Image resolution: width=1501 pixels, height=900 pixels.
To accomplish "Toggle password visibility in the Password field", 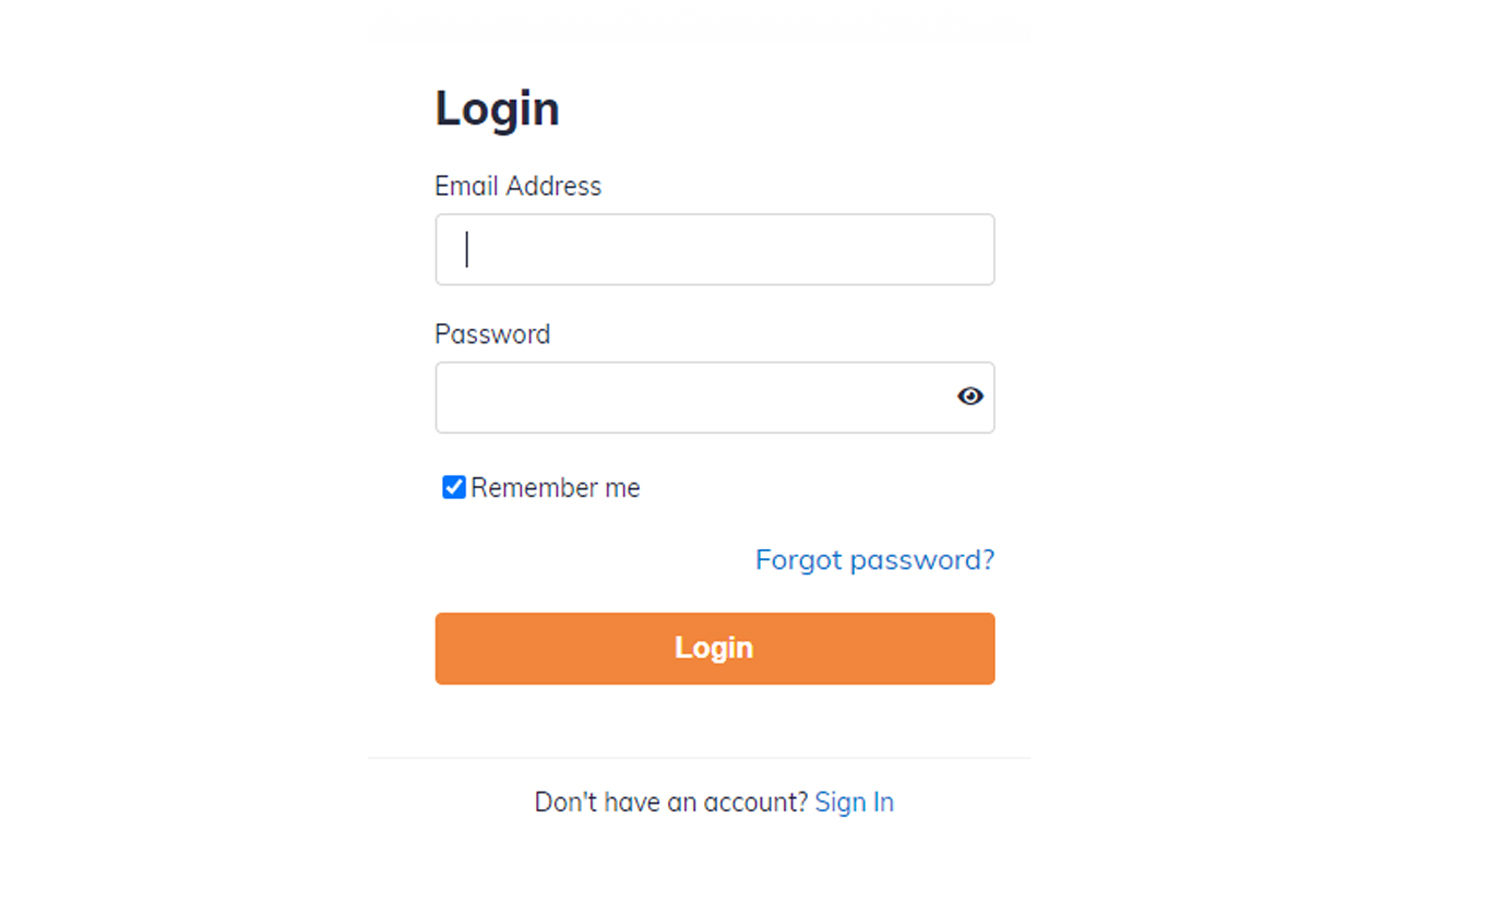I will pyautogui.click(x=969, y=397).
